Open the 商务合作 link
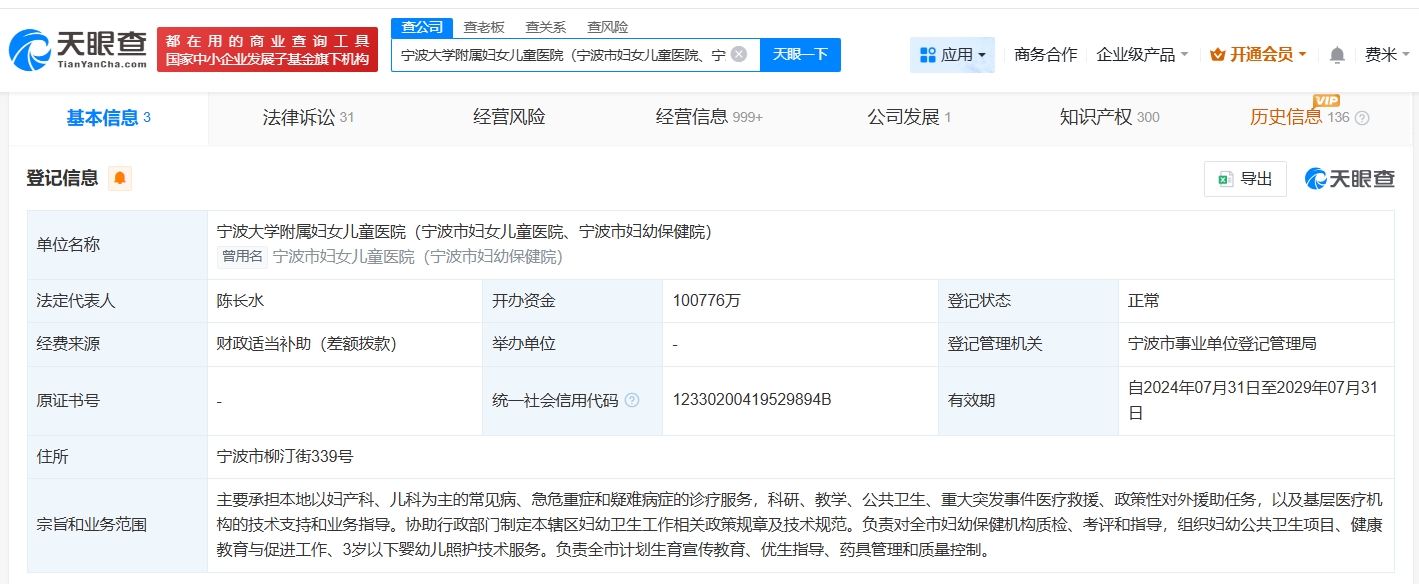This screenshot has height=584, width=1419. tap(1045, 55)
